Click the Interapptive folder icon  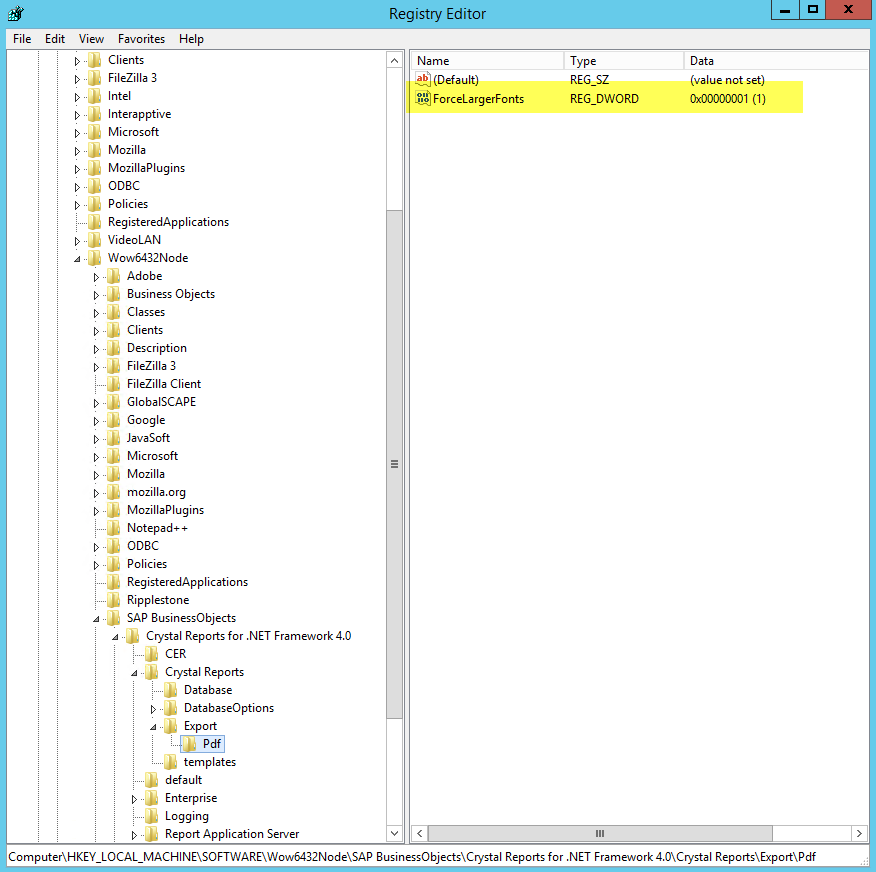[94, 114]
